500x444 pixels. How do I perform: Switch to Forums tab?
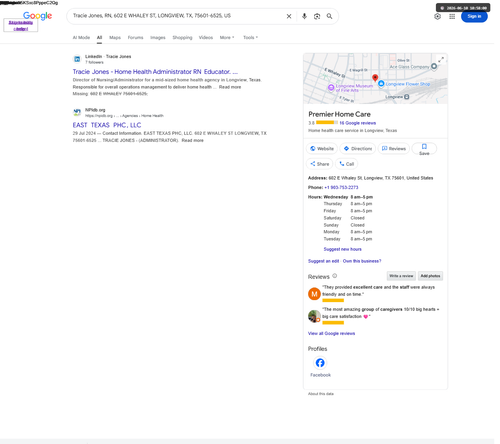(135, 38)
